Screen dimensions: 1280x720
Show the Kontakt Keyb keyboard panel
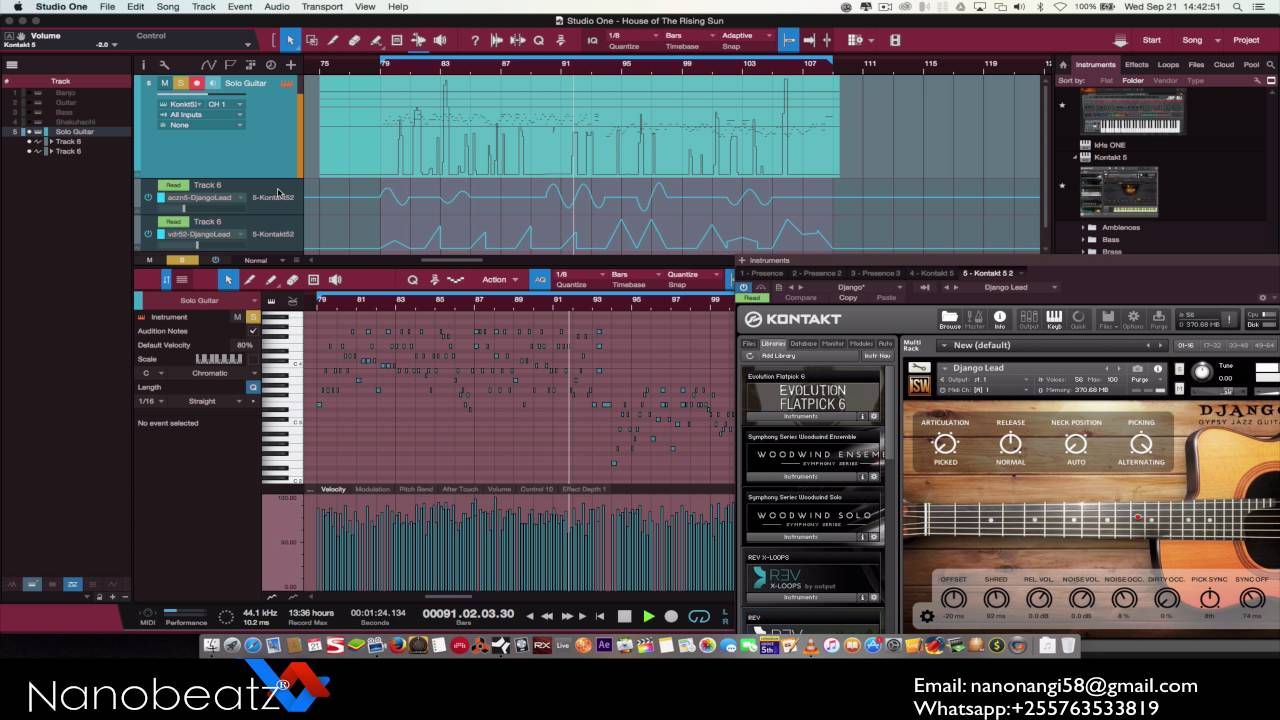[x=1054, y=319]
